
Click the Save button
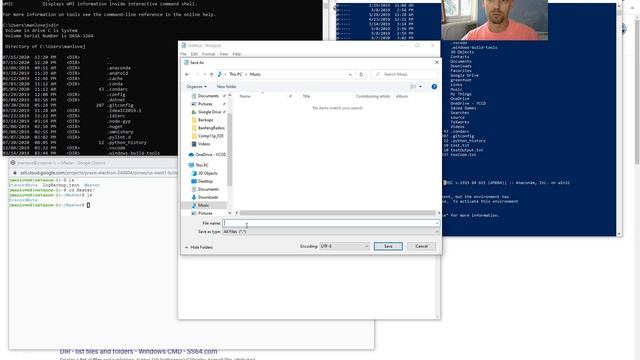tap(388, 246)
